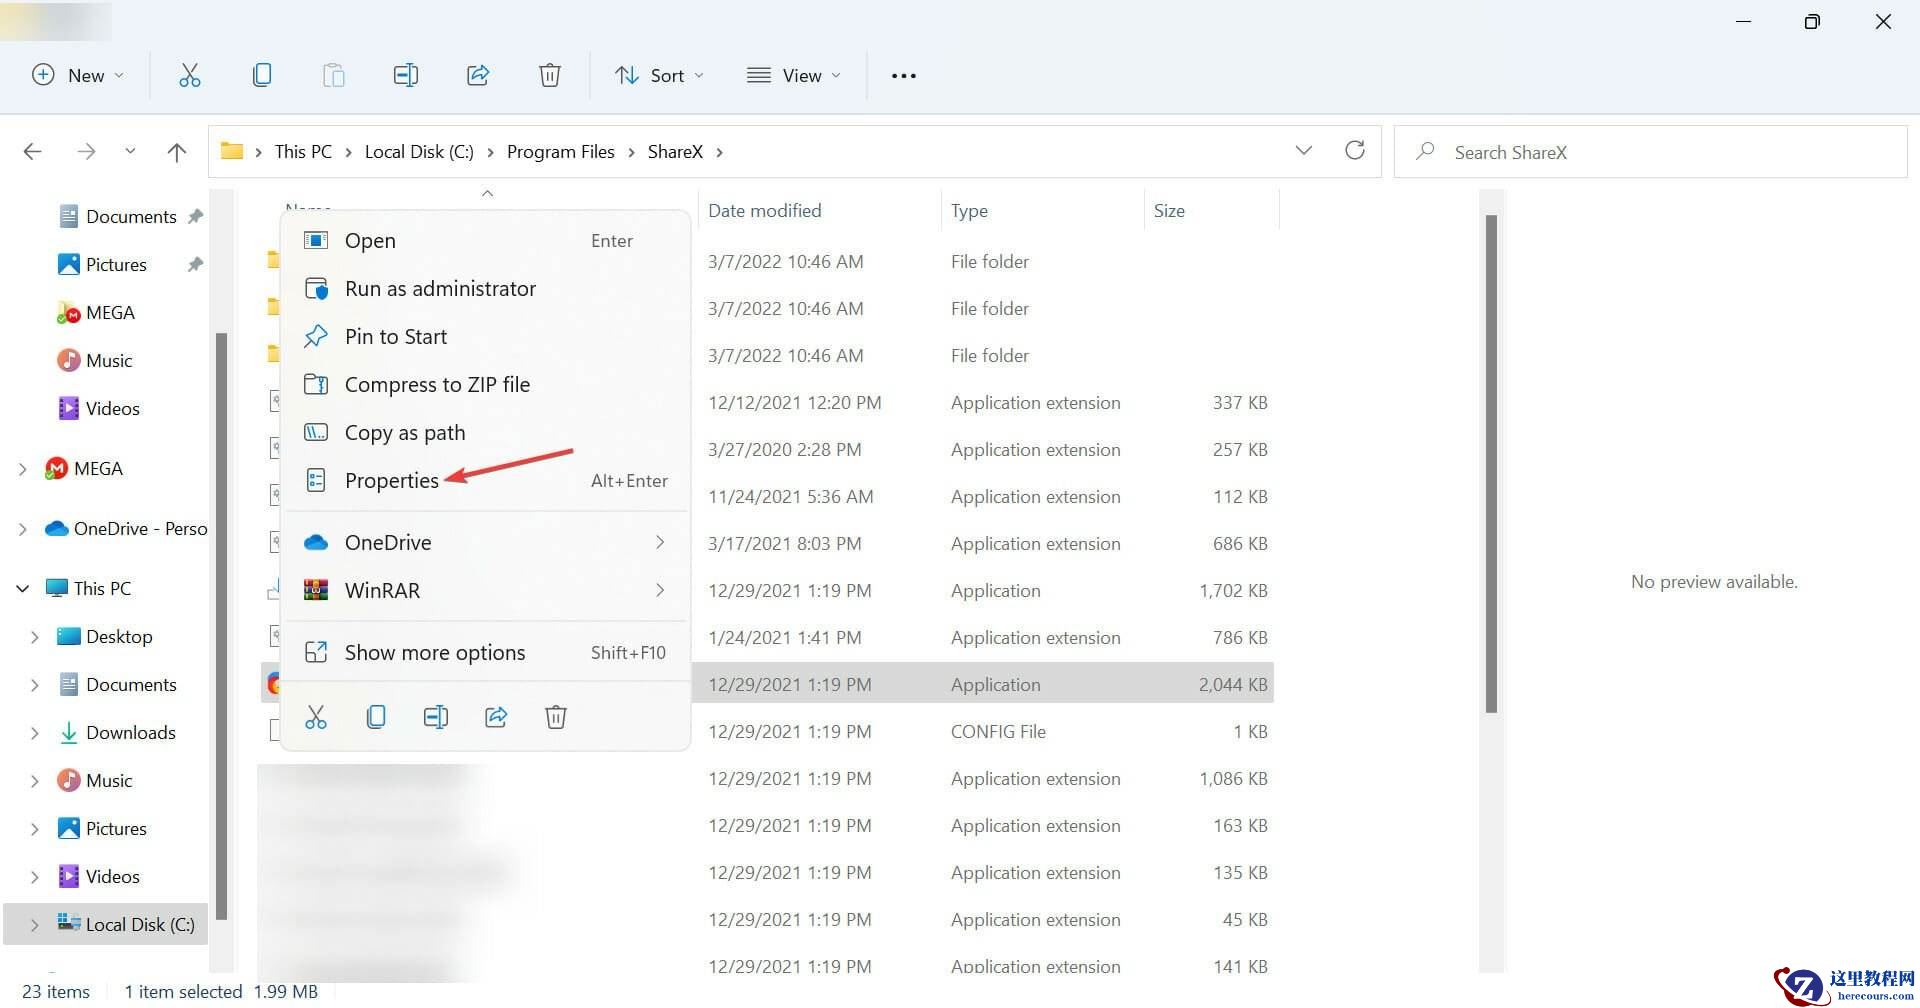Open the View dropdown menu
The width and height of the screenshot is (1920, 1008).
coord(794,75)
